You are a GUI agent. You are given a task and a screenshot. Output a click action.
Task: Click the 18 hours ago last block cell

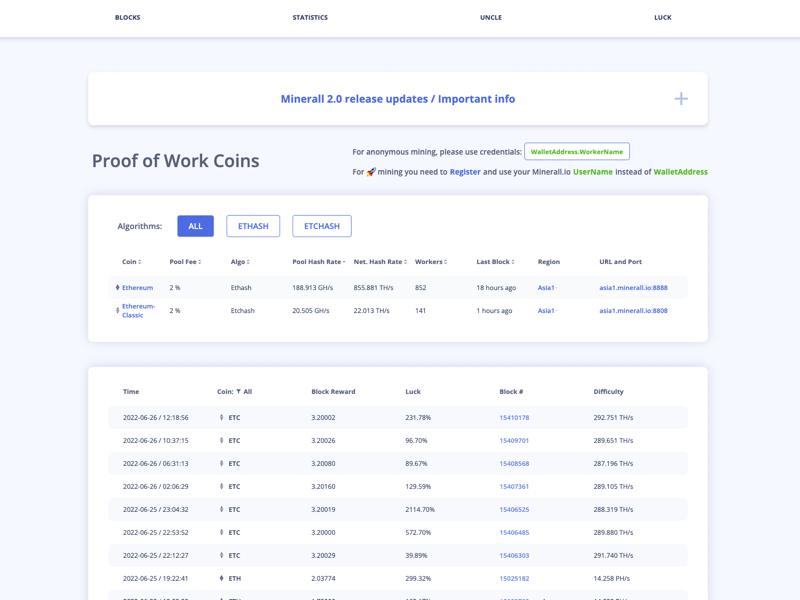(496, 288)
